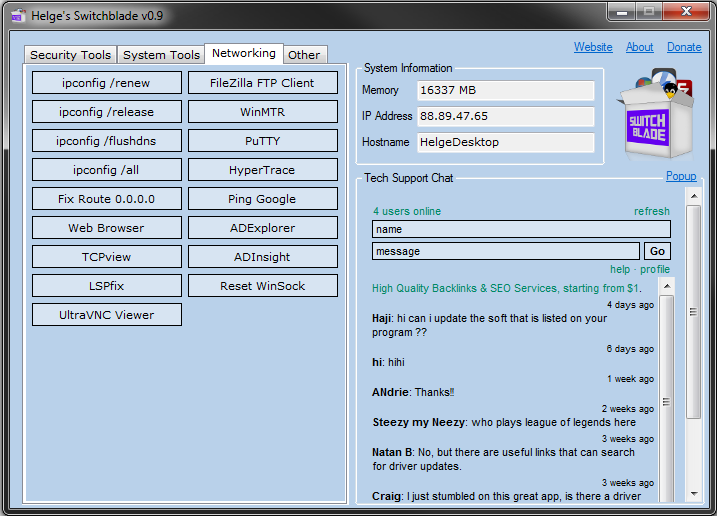Click the Donate link
This screenshot has height=516, width=717.
[x=684, y=47]
